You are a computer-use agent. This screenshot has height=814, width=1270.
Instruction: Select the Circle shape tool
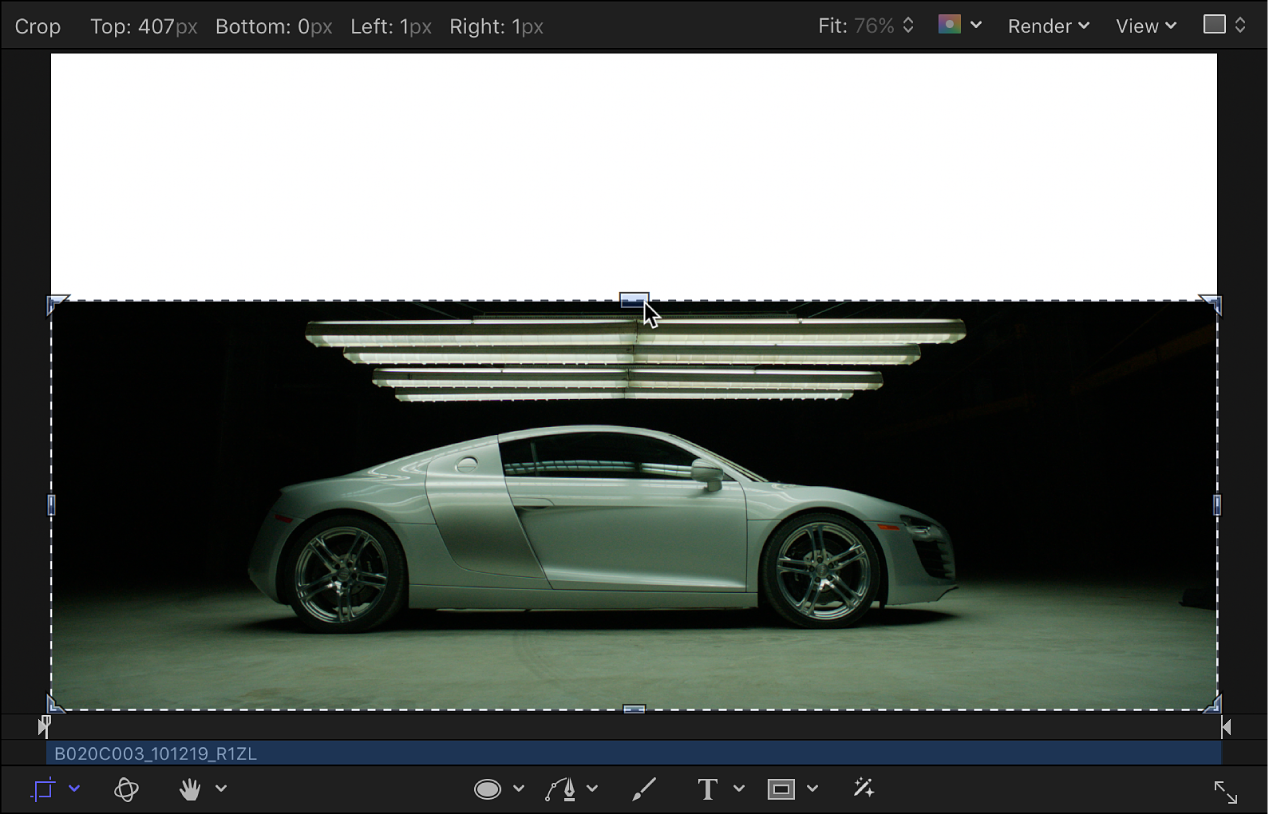(486, 789)
